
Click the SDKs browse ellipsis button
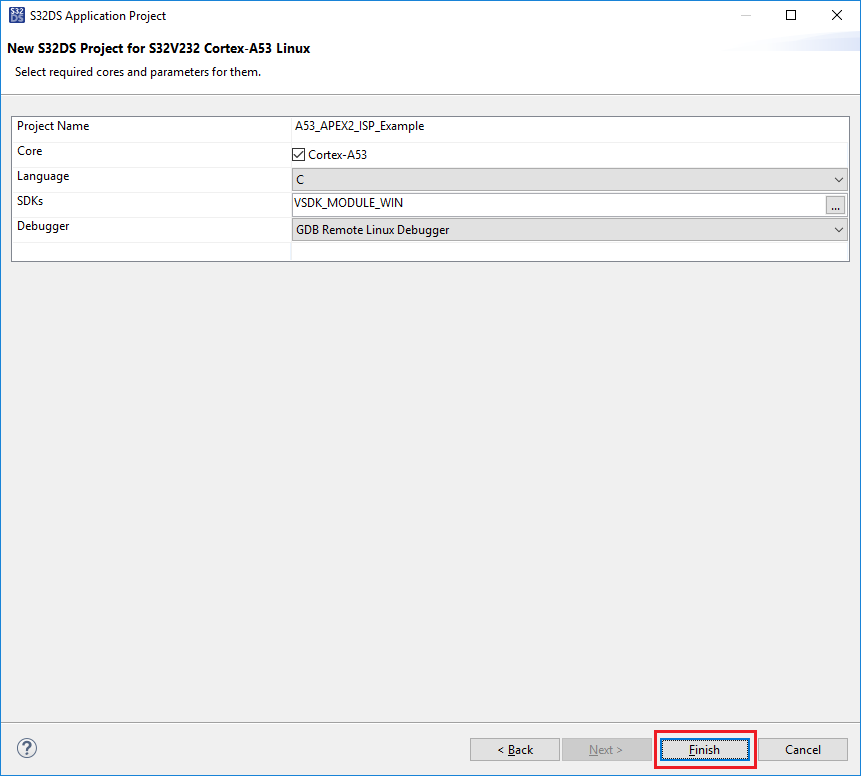pyautogui.click(x=835, y=205)
